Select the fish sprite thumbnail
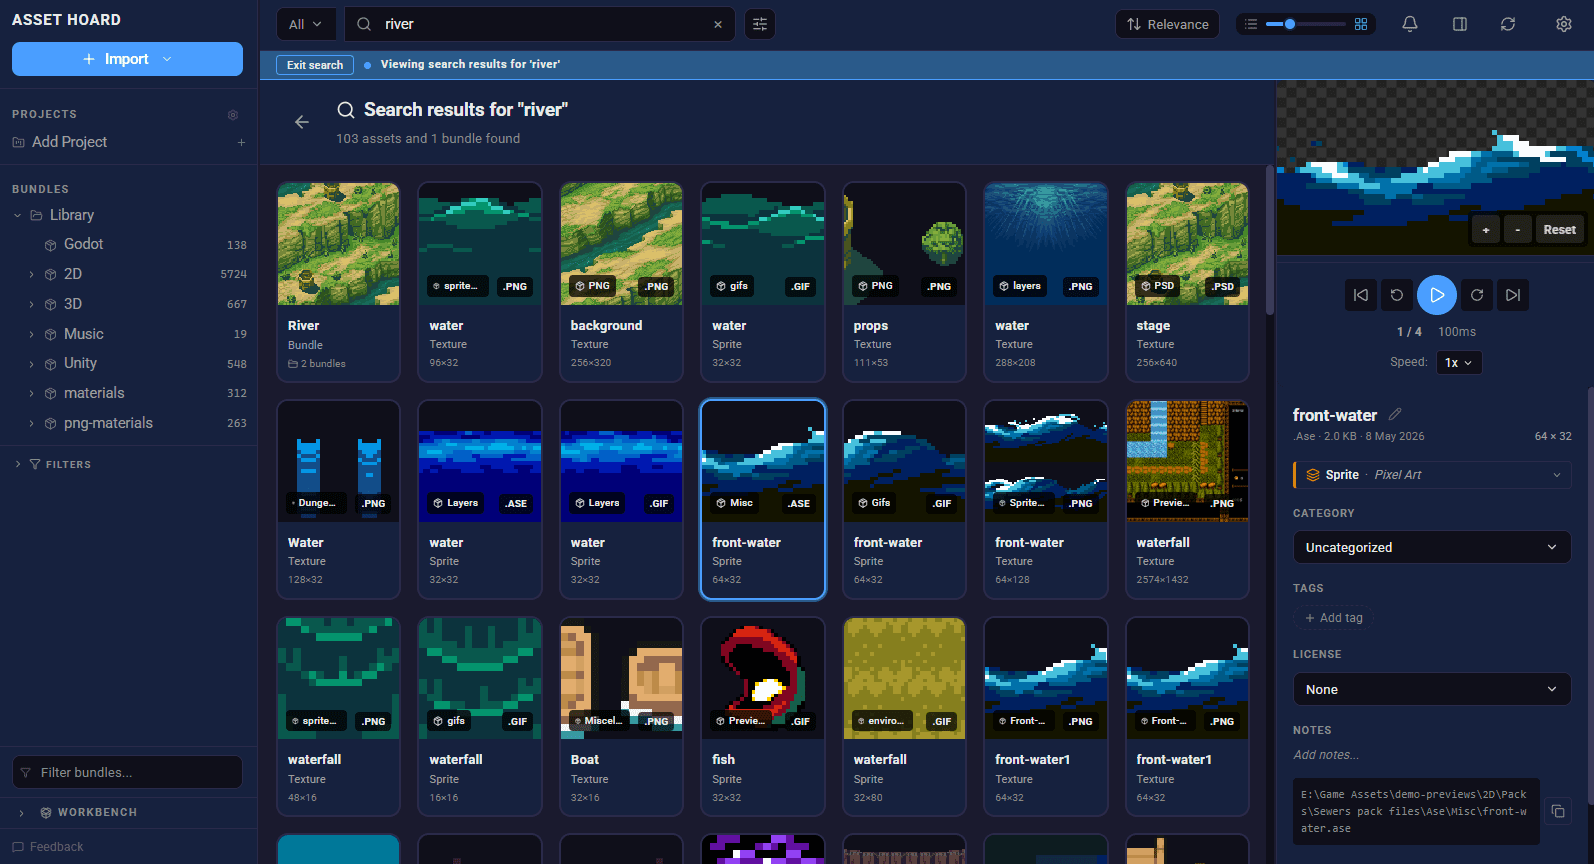1594x864 pixels. 763,678
